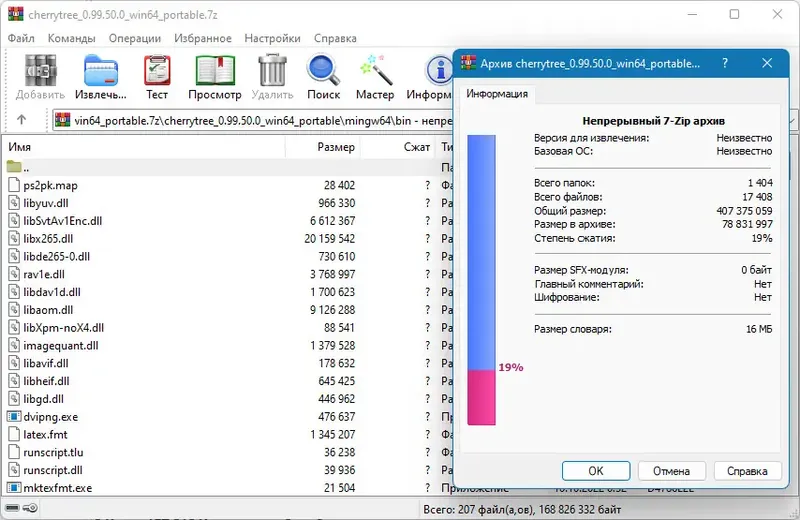The height and width of the screenshot is (520, 800).
Task: Select the Информация tab in dialog
Action: tap(497, 94)
